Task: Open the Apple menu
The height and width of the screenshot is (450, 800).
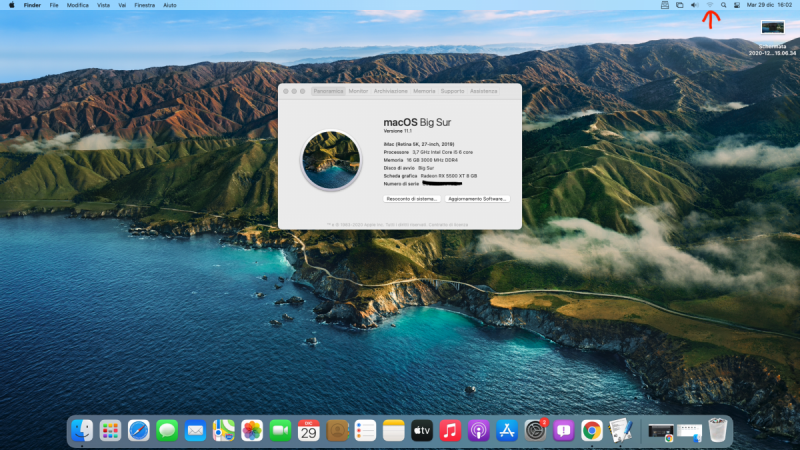Action: pyautogui.click(x=12, y=5)
